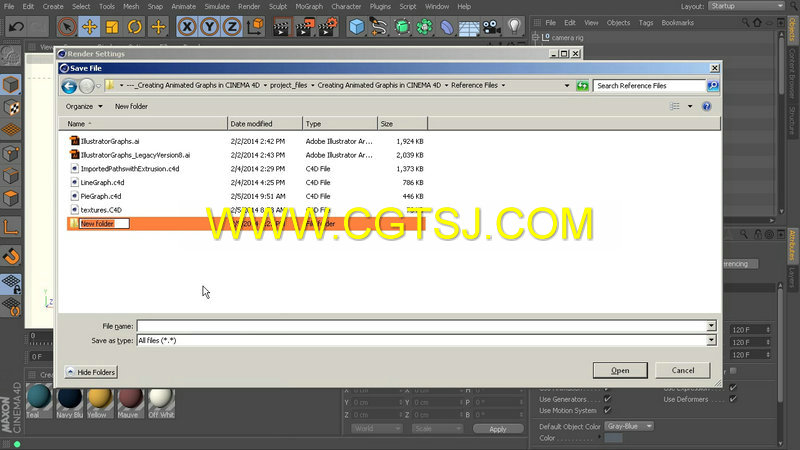Select the Scale tool
Screen dimensions: 800x450
112,27
